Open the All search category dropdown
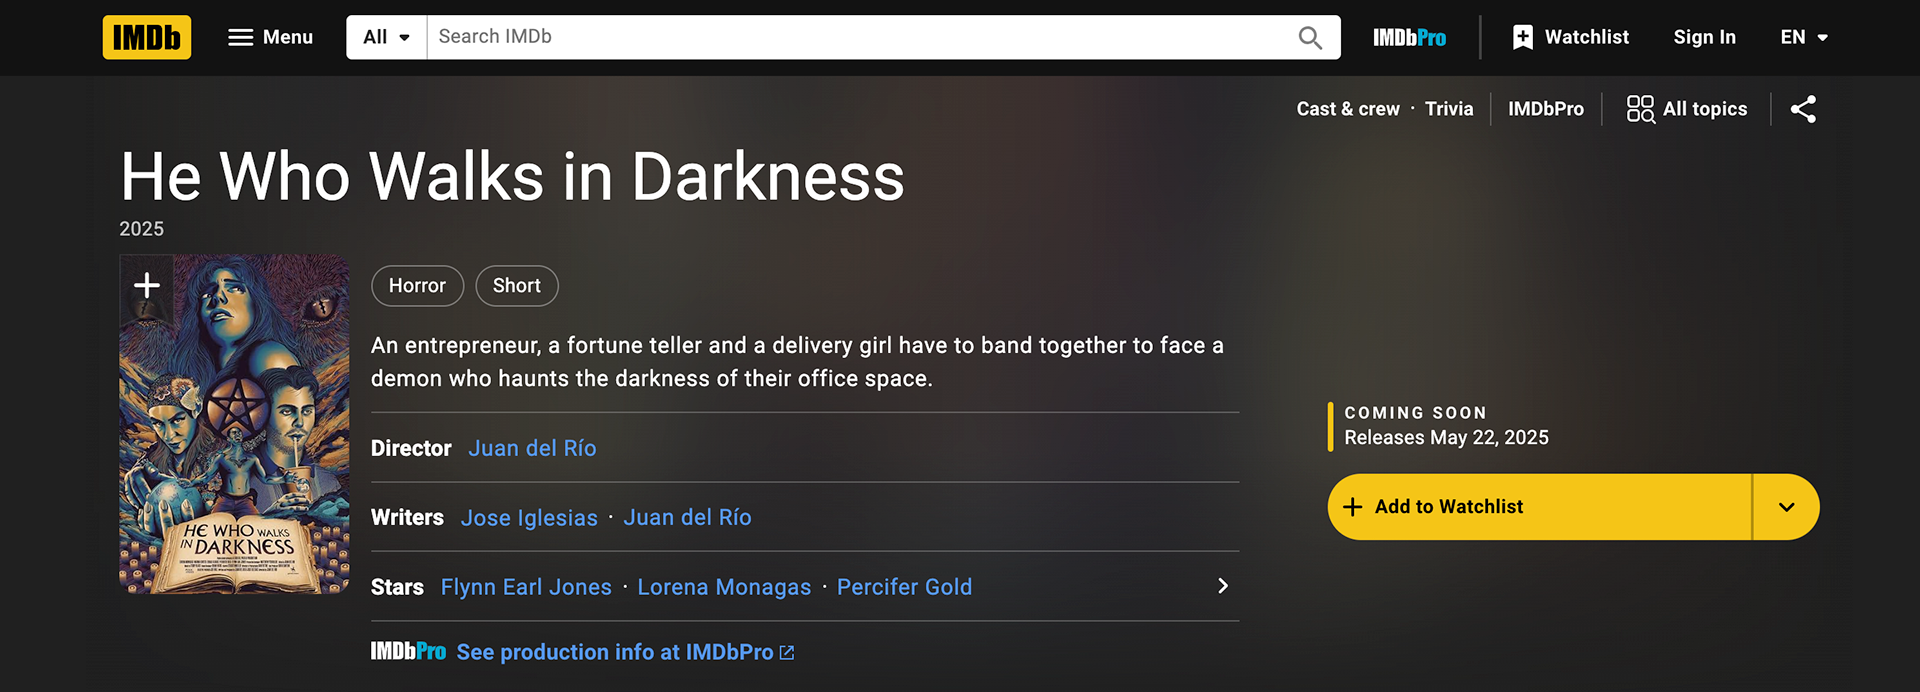 coord(386,37)
